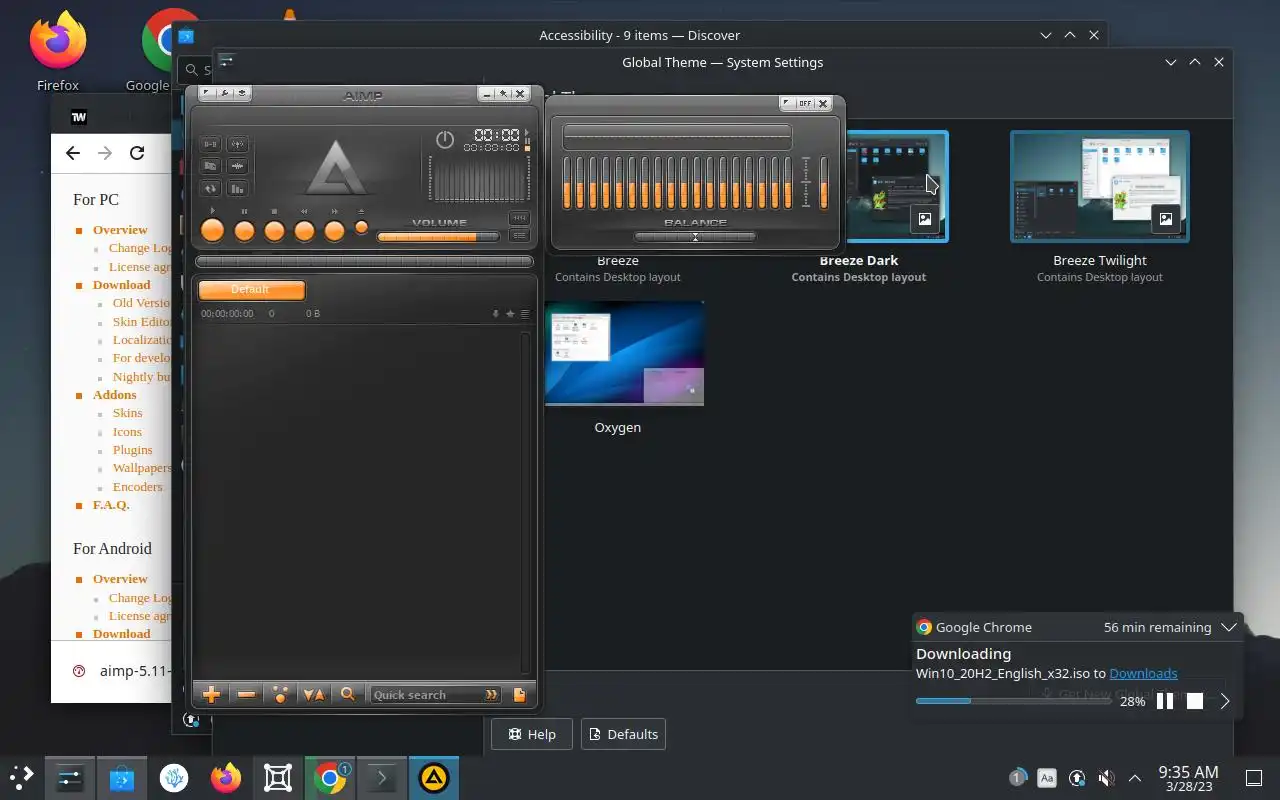1280x800 pixels.
Task: Click the AIMP track seek bar
Action: [x=364, y=262]
